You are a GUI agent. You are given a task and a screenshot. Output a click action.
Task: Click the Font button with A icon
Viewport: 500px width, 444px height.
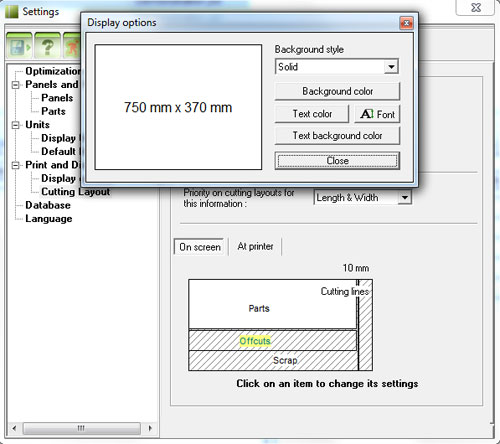click(x=377, y=114)
